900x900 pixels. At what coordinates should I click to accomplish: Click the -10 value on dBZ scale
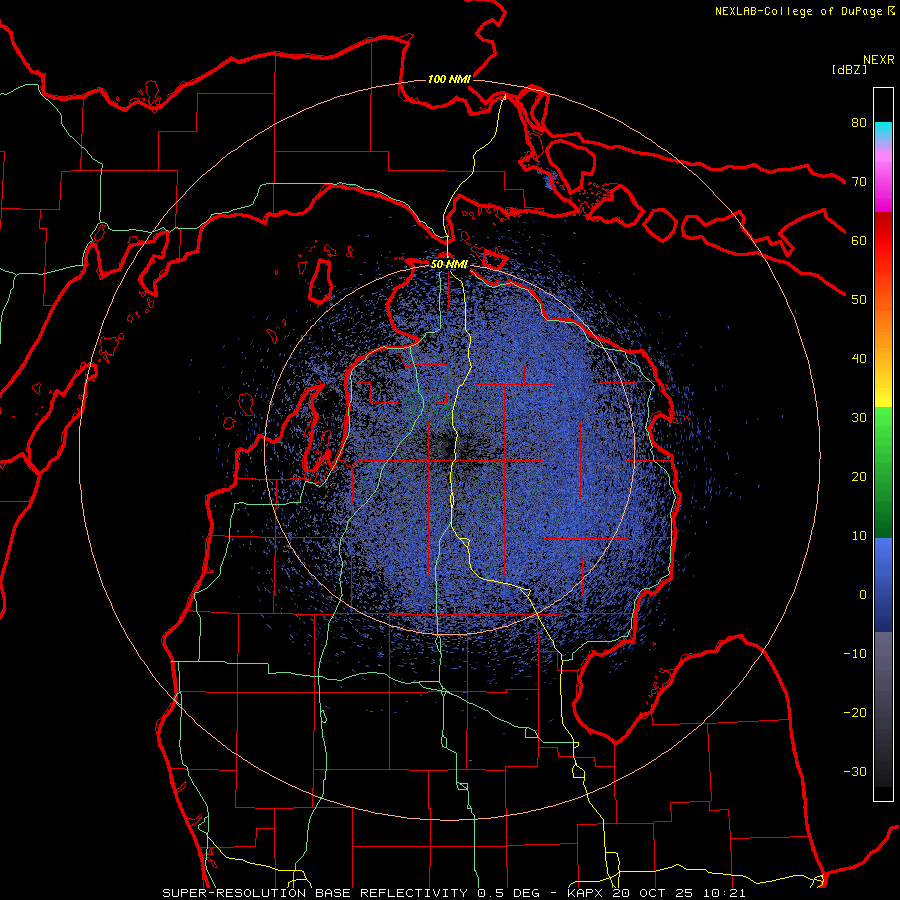click(855, 654)
